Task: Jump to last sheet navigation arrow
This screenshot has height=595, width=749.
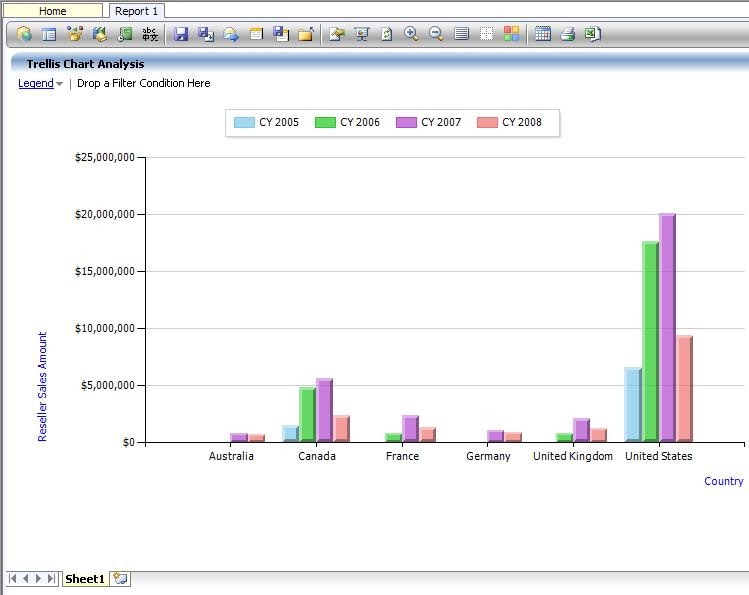Action: (x=52, y=579)
